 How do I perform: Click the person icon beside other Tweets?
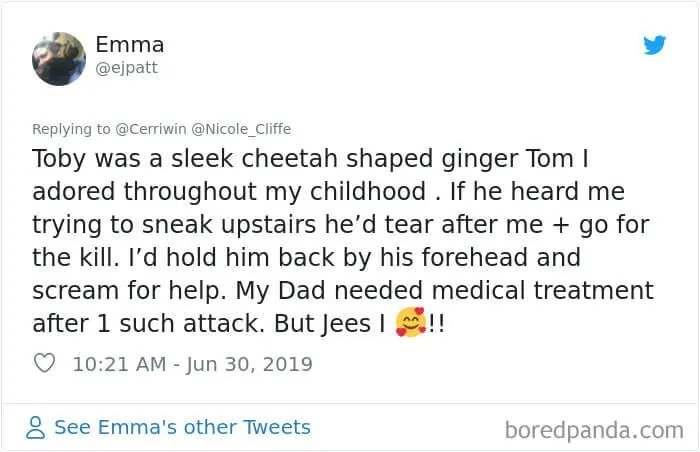pyautogui.click(x=36, y=428)
